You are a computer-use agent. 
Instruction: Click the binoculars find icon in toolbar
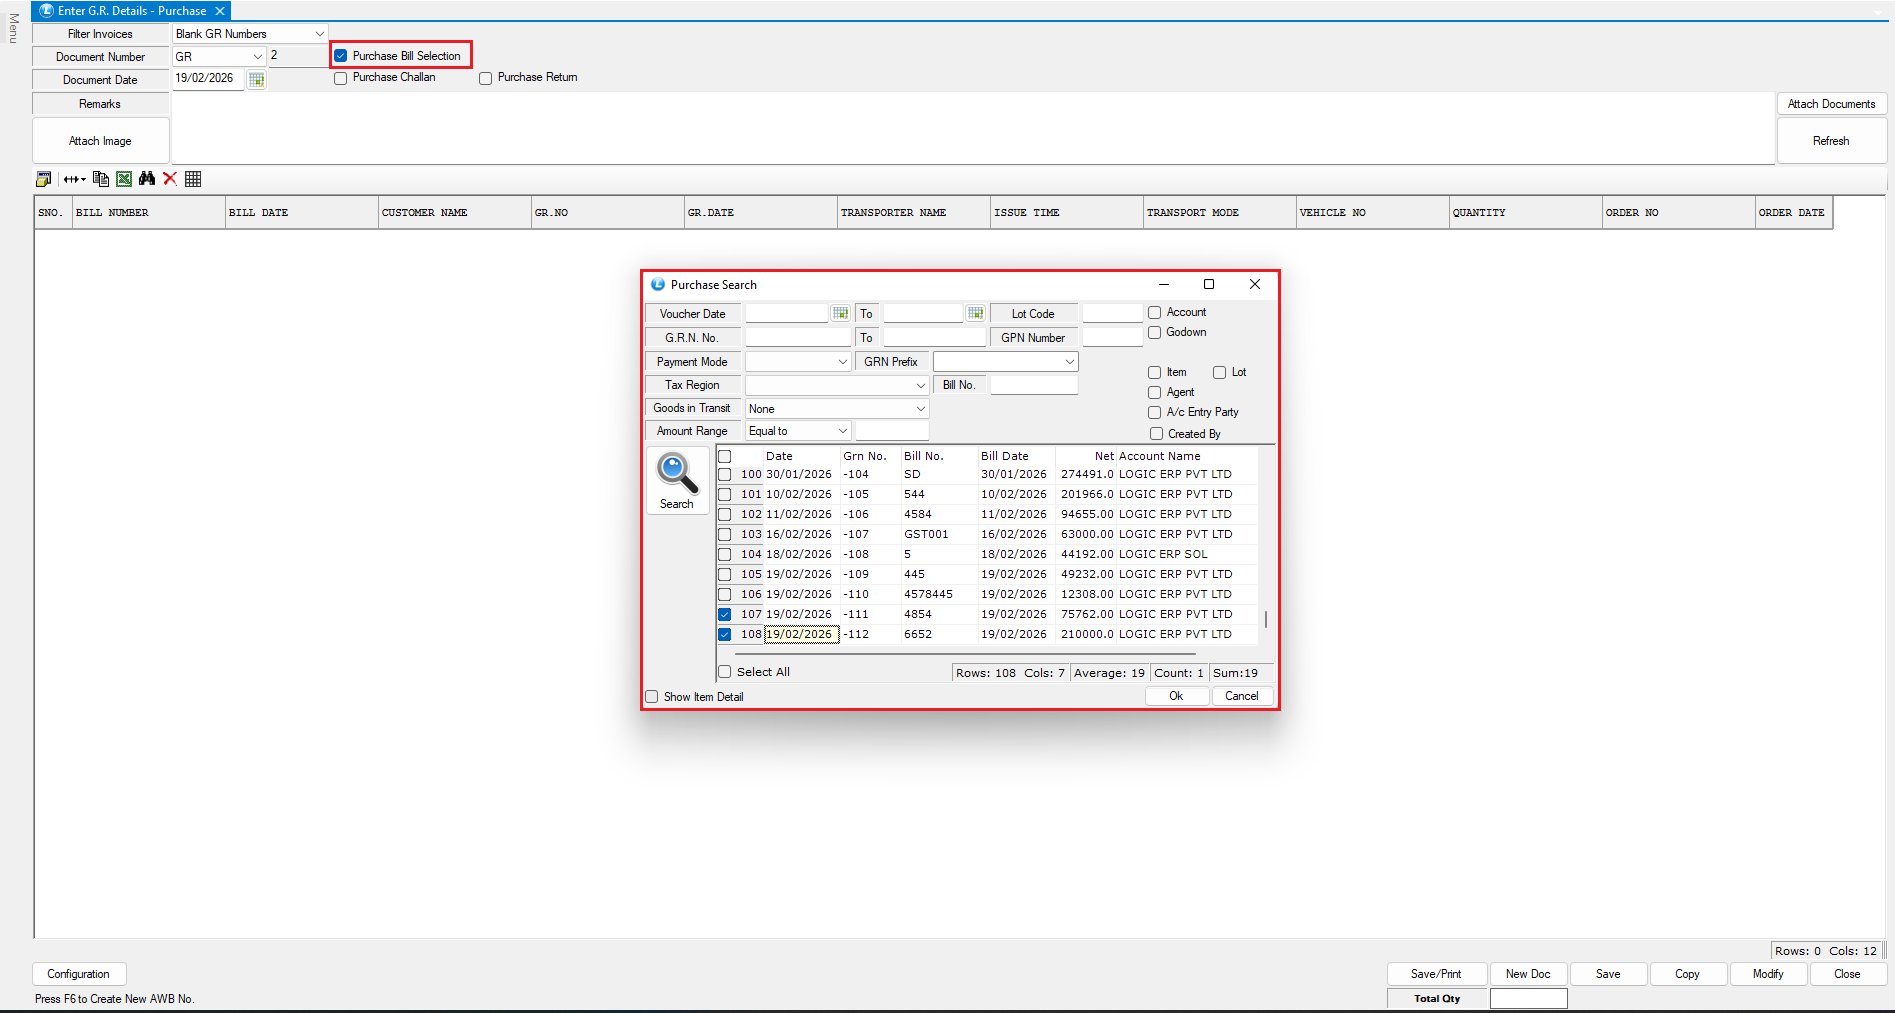[147, 179]
